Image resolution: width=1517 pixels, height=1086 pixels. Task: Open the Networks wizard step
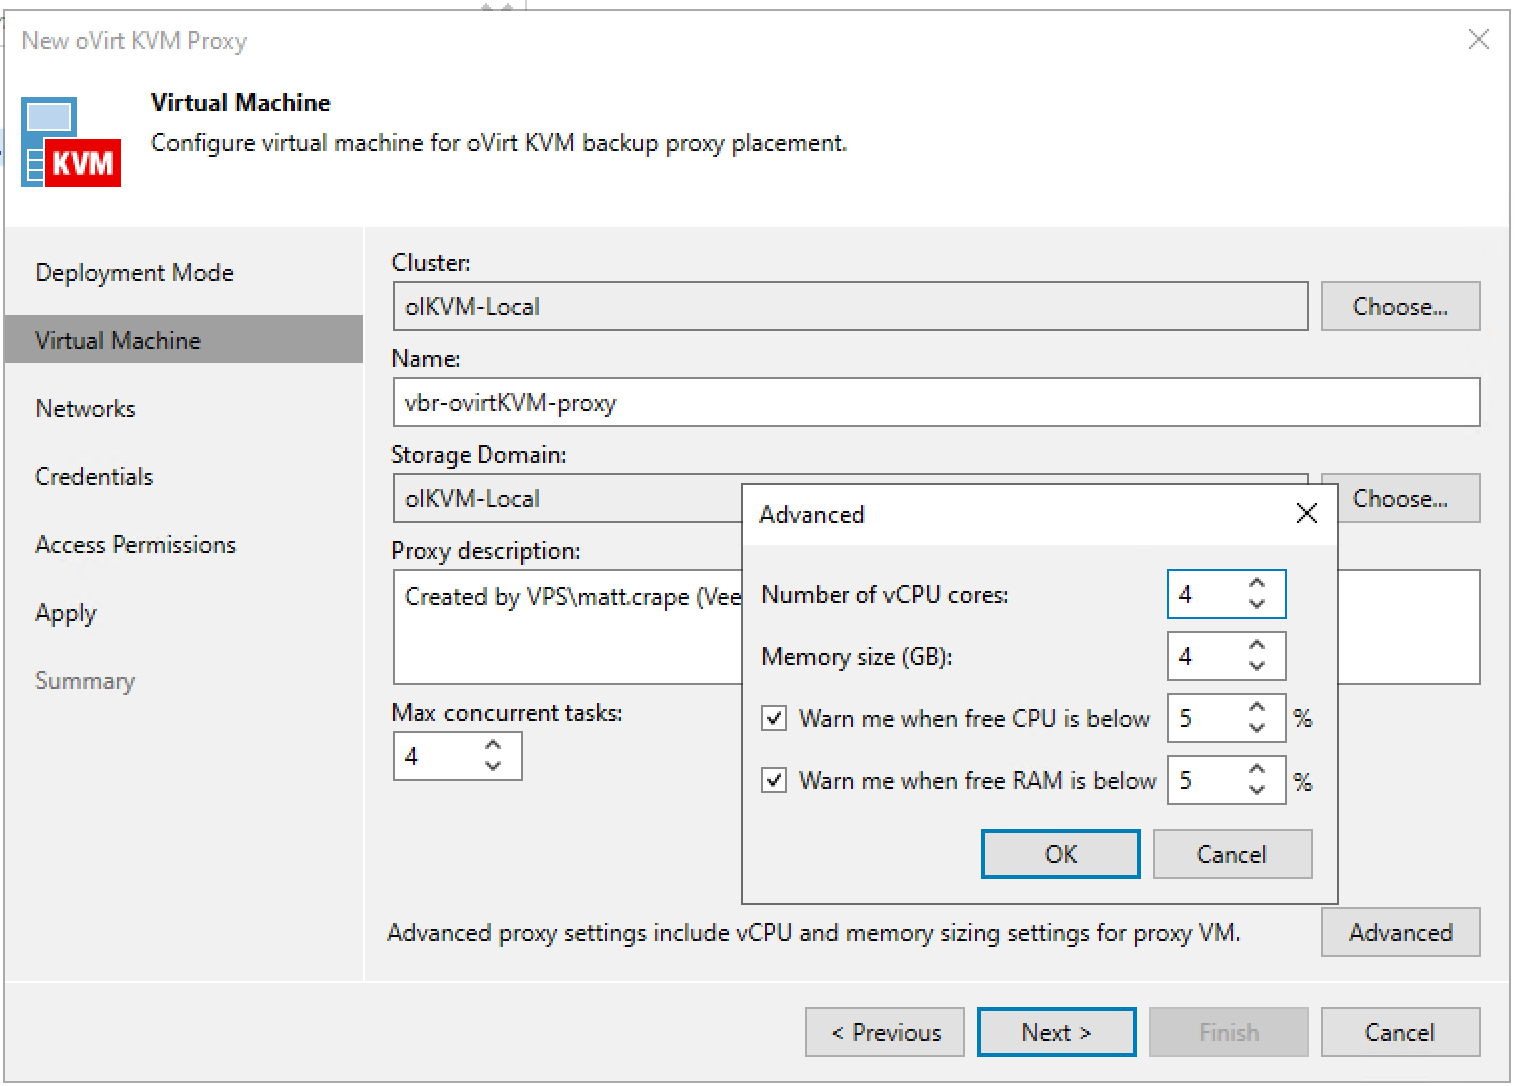85,408
